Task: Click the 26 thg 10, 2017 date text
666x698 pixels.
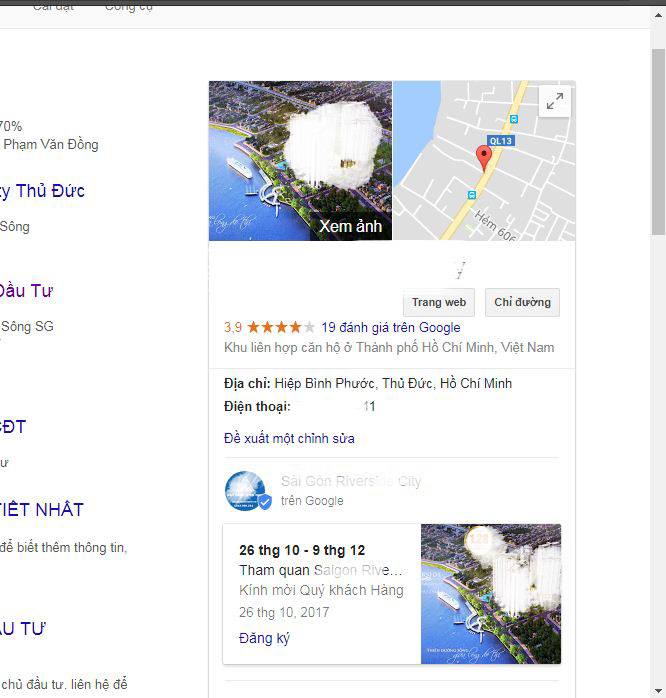Action: [x=284, y=613]
